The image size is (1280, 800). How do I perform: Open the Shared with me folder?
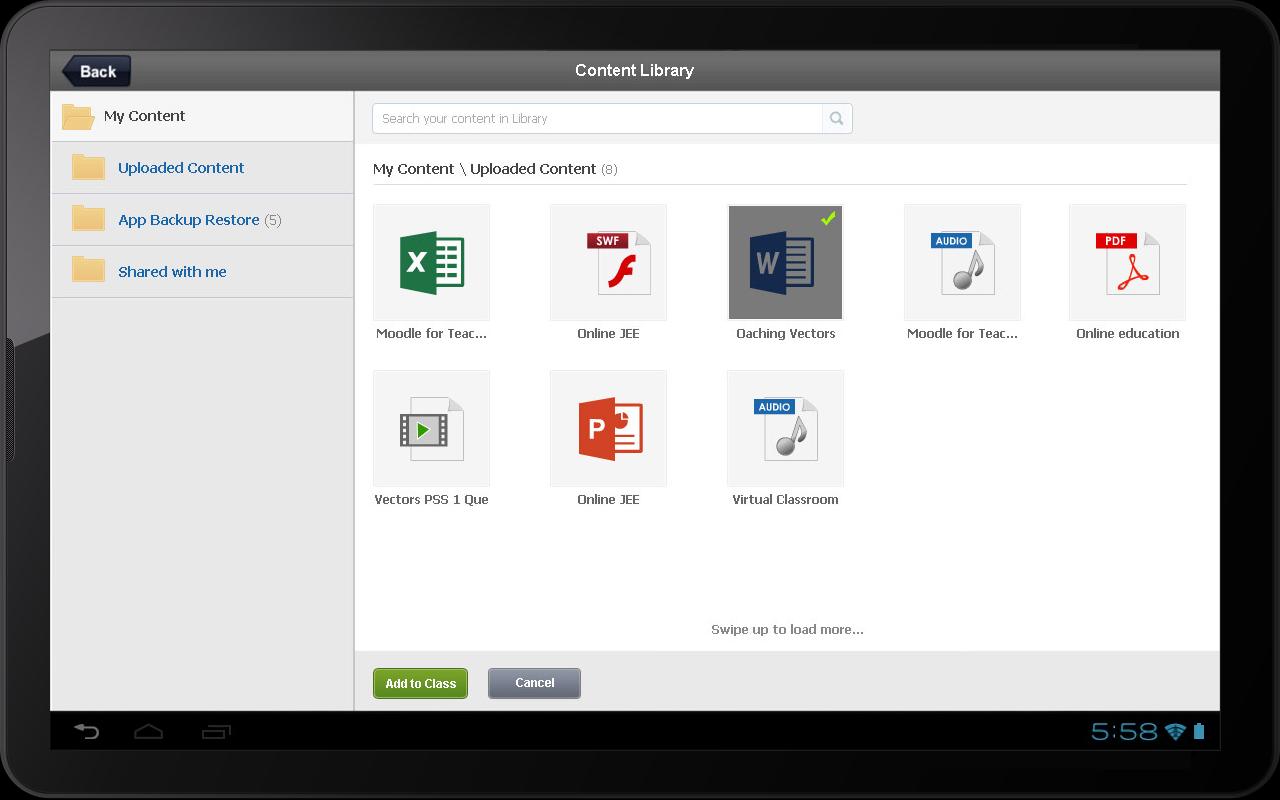tap(172, 272)
